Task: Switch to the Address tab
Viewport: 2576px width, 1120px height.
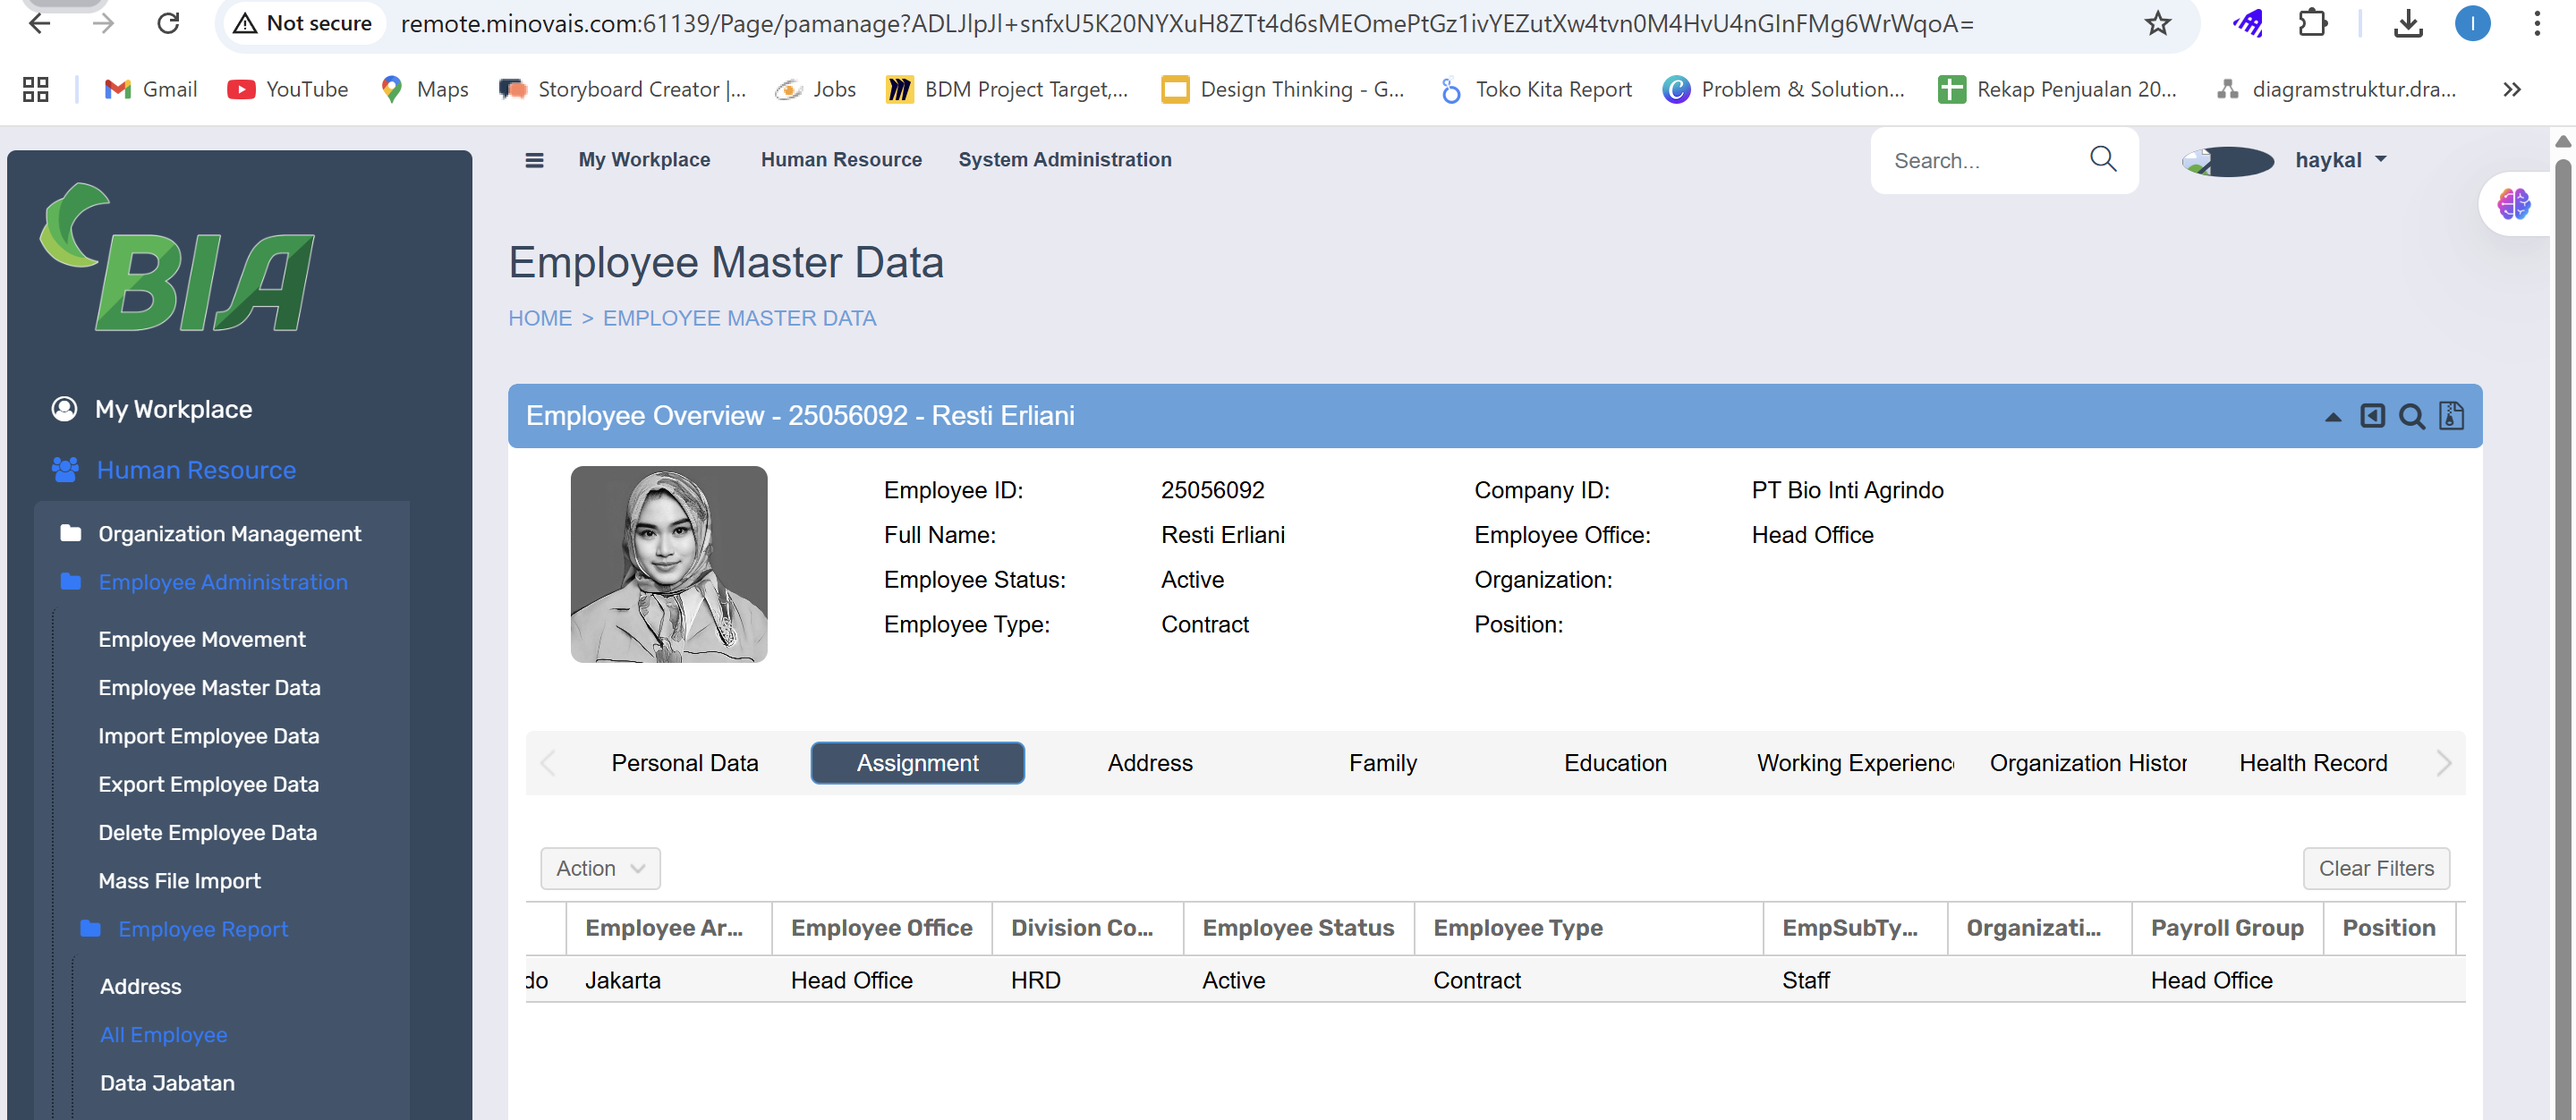Action: coord(1150,763)
